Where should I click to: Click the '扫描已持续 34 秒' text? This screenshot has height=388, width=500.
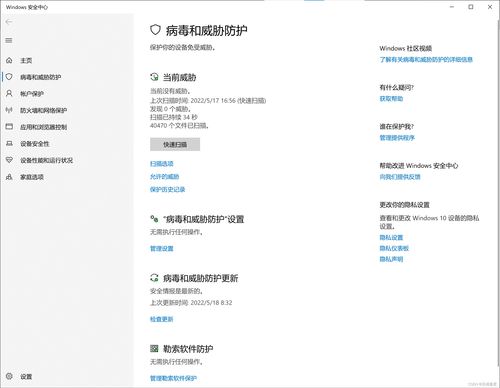click(174, 117)
